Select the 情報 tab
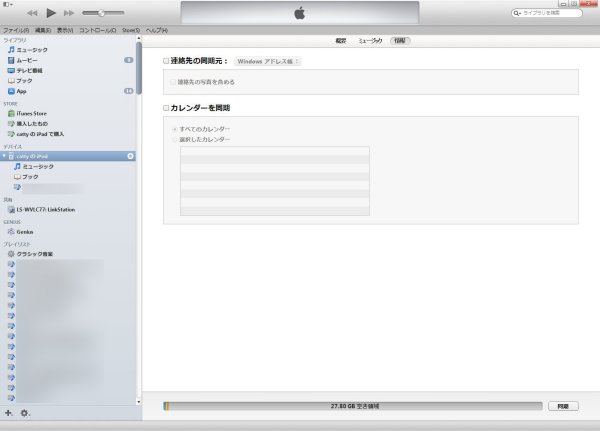600x431 pixels. pos(400,41)
